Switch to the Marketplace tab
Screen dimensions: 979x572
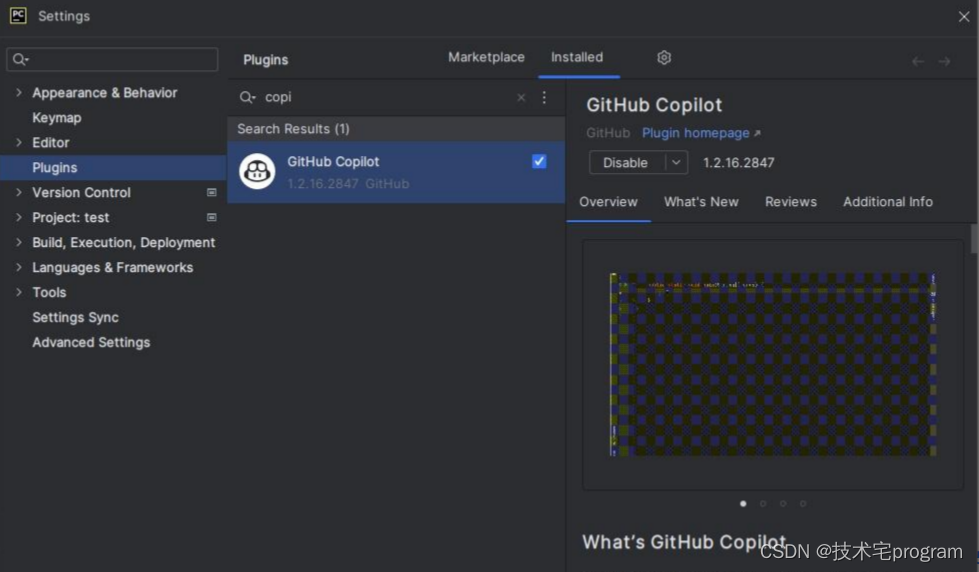486,57
